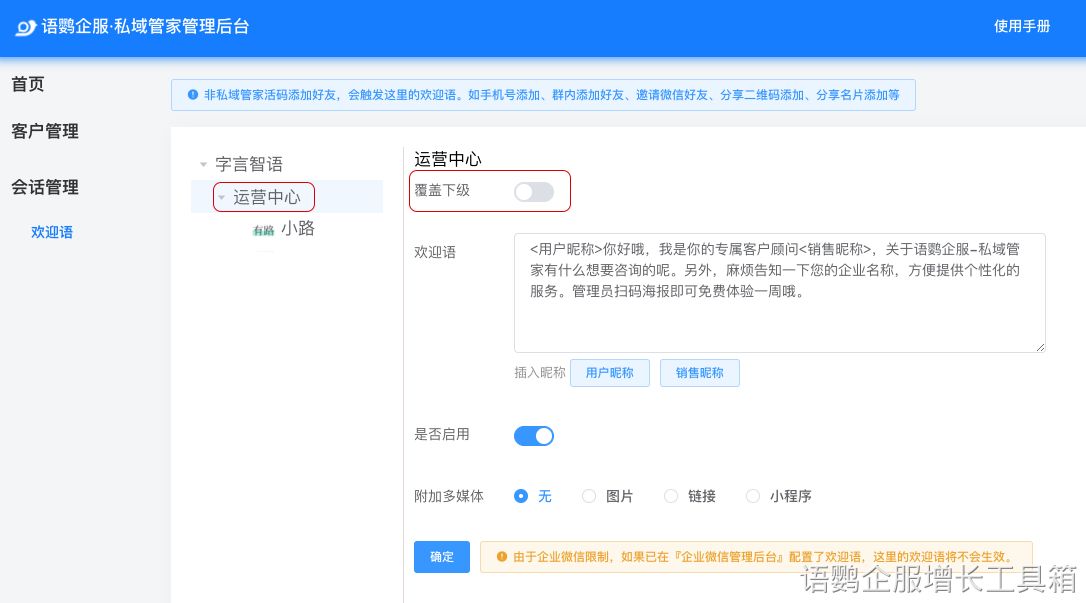Toggle the 覆盖下级 switch

pos(533,191)
